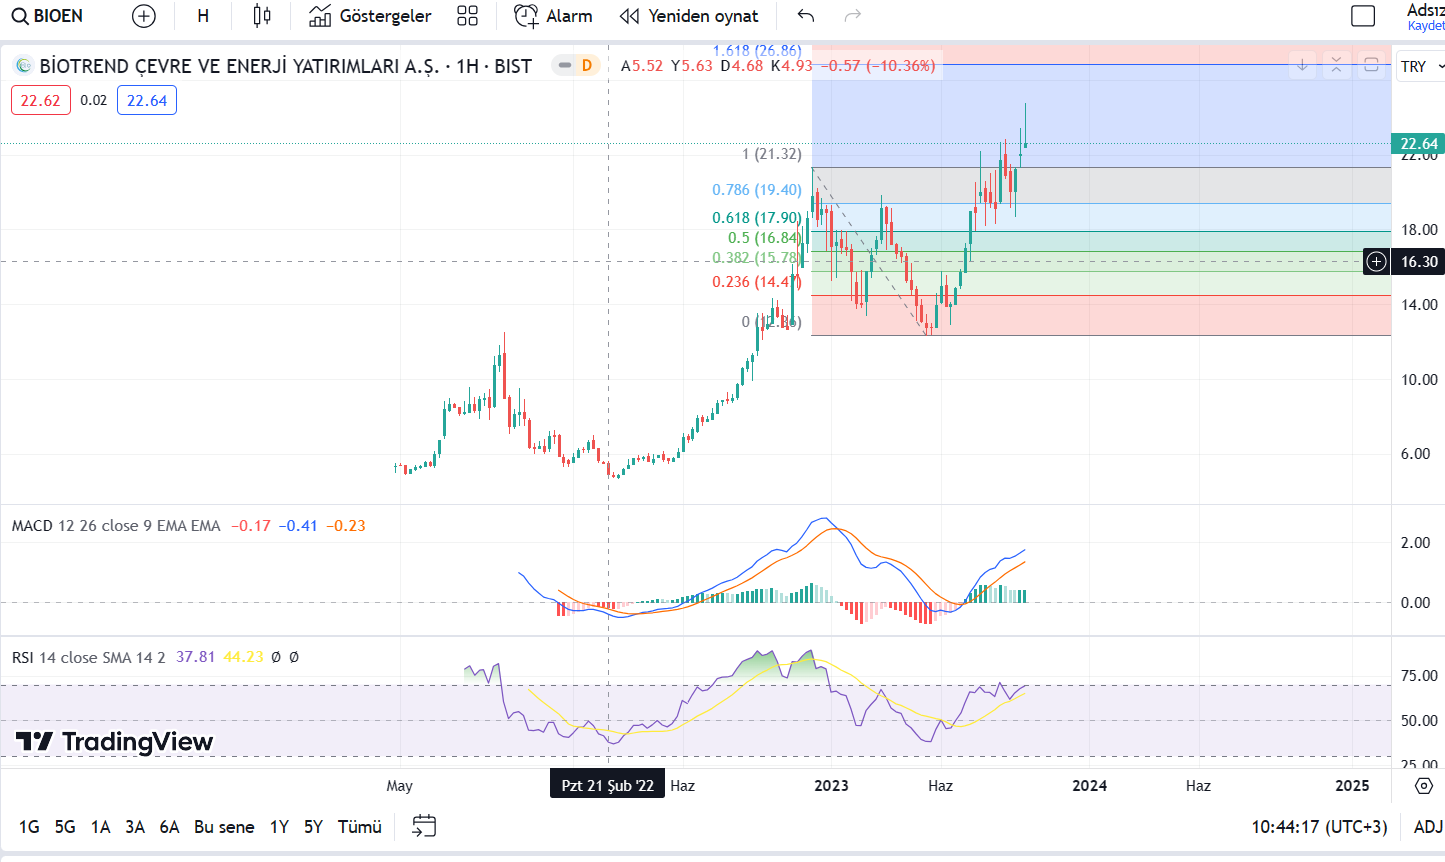Set range to 5G
The height and width of the screenshot is (862, 1445).
(65, 827)
